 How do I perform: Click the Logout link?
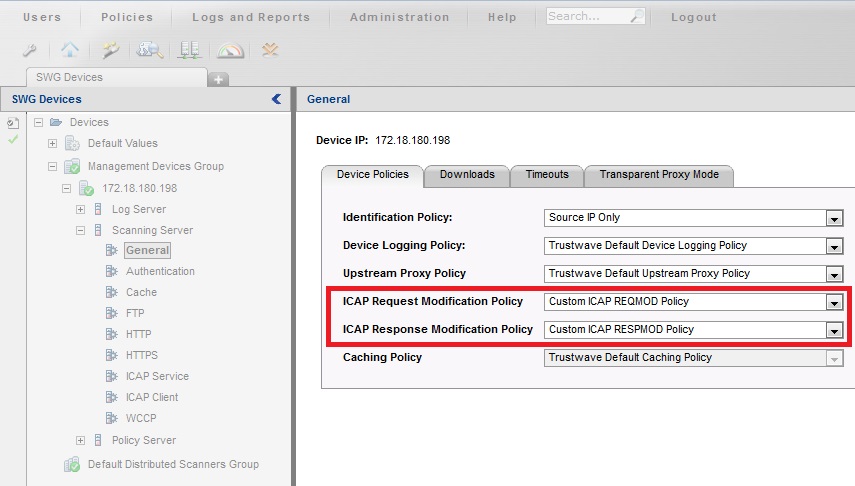pos(693,17)
